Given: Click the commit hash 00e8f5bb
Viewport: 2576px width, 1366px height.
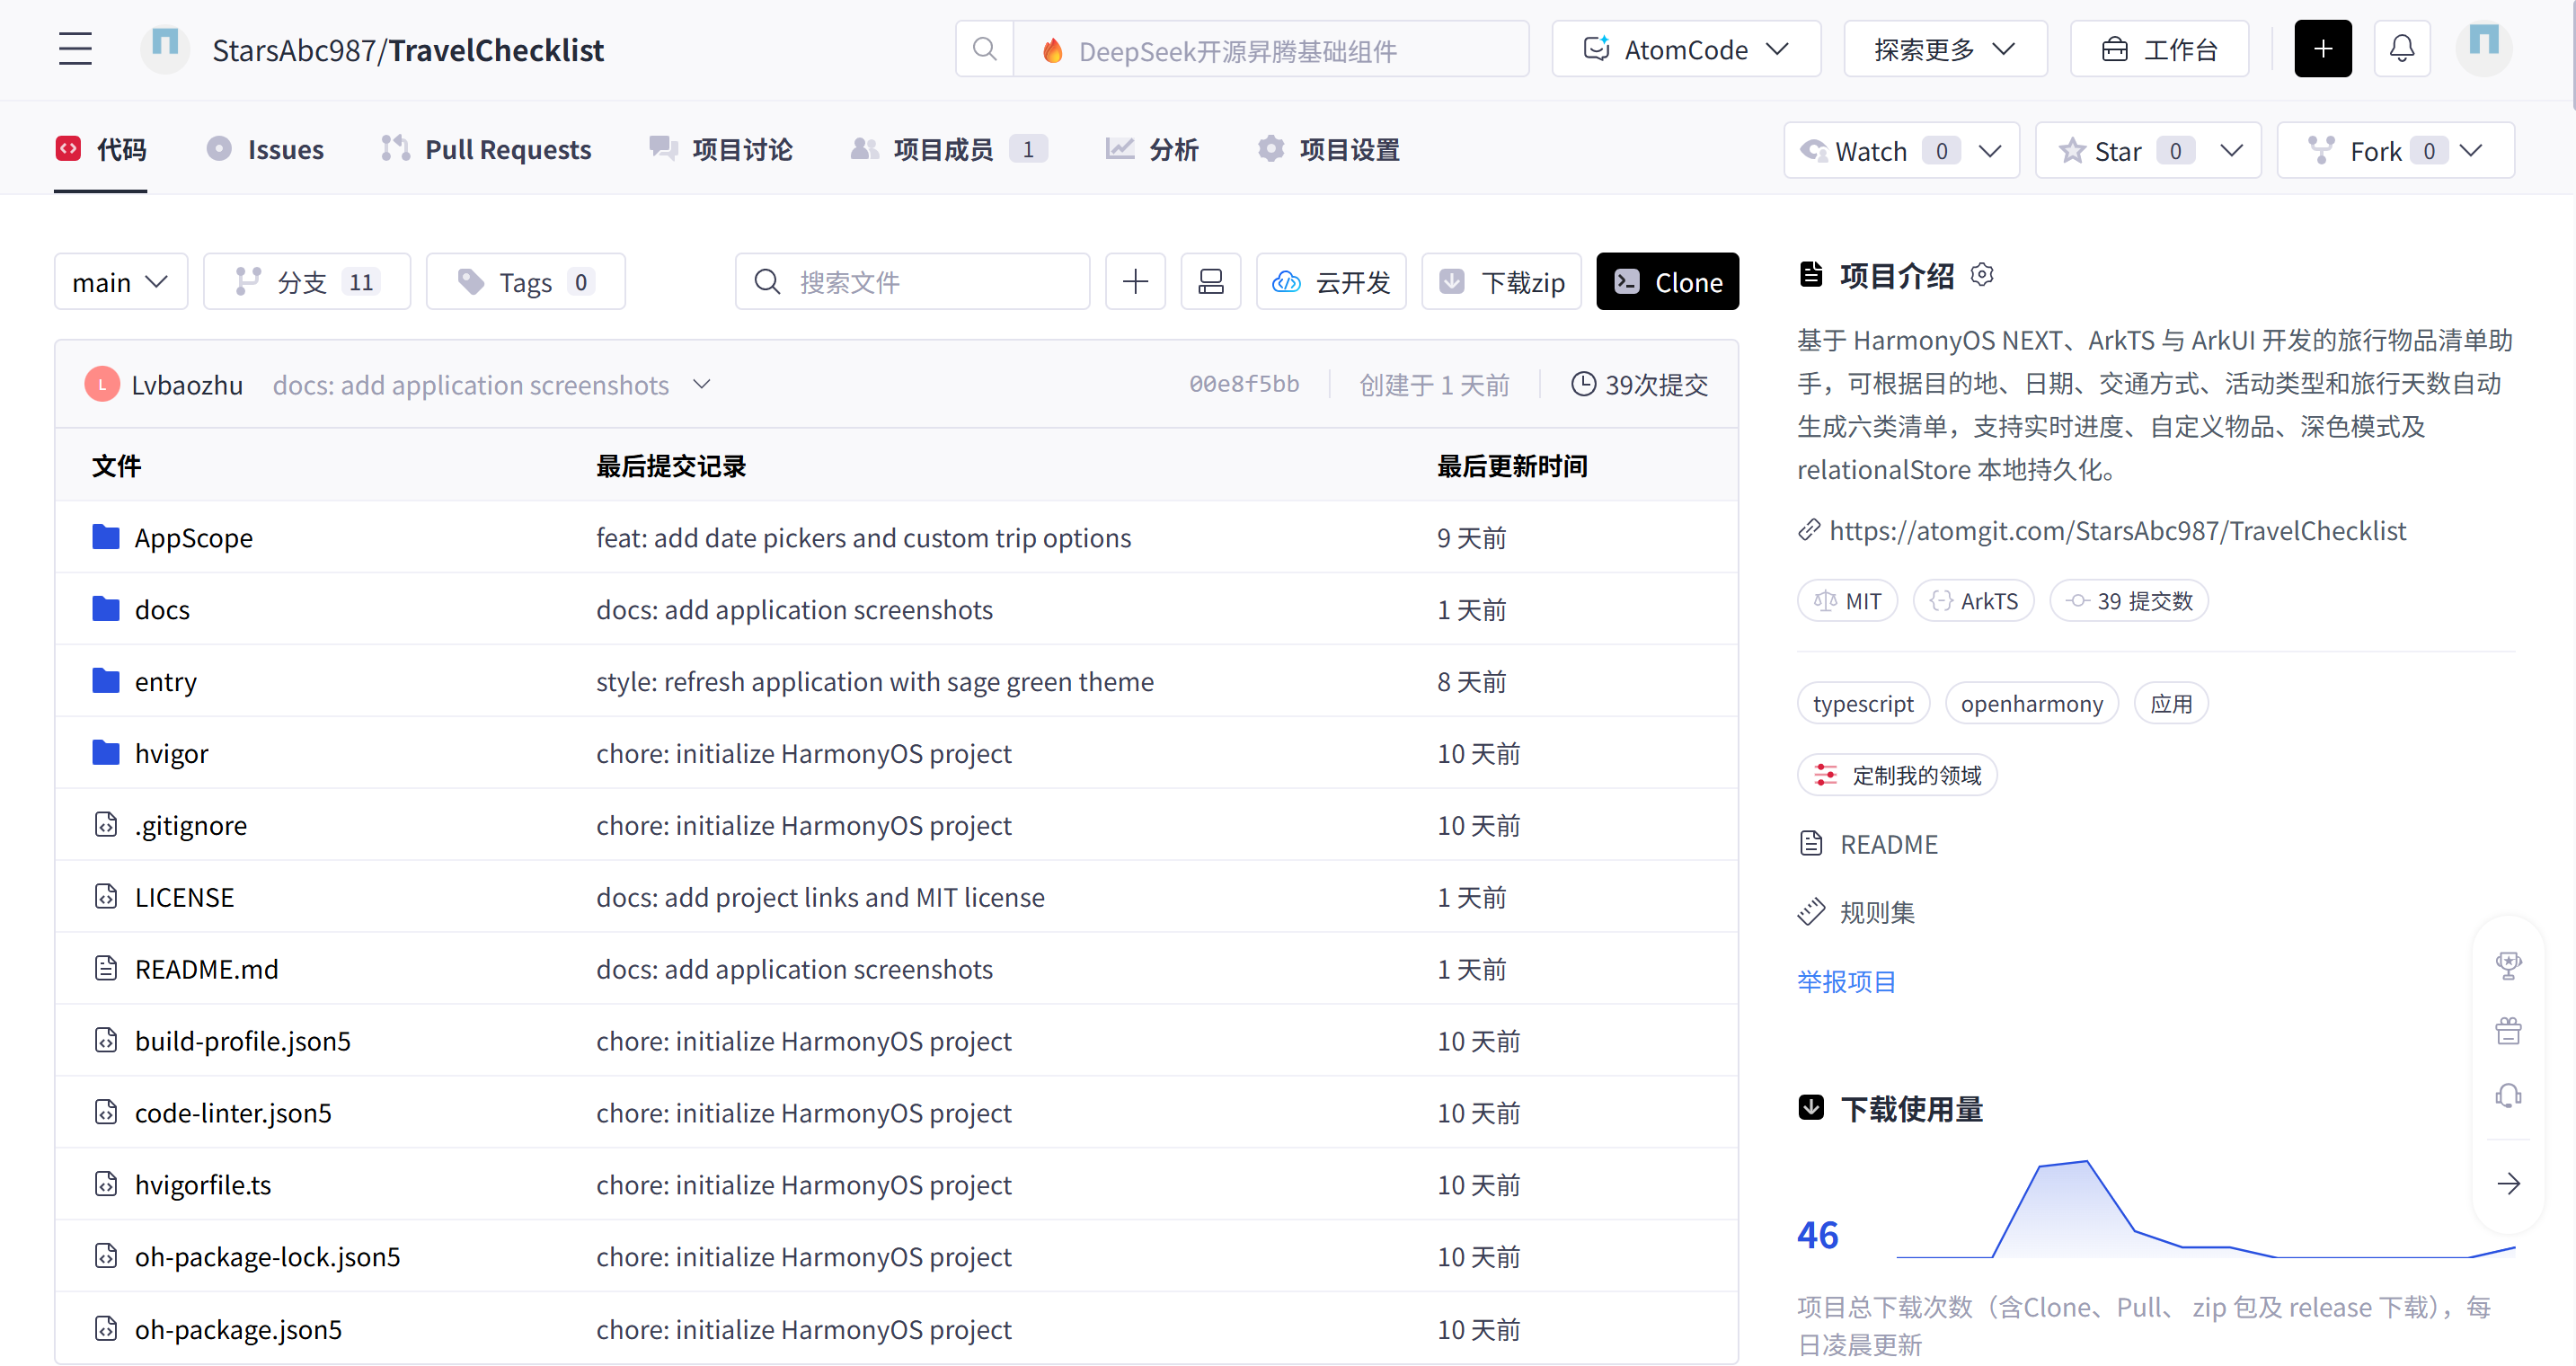Looking at the screenshot, I should [1244, 385].
